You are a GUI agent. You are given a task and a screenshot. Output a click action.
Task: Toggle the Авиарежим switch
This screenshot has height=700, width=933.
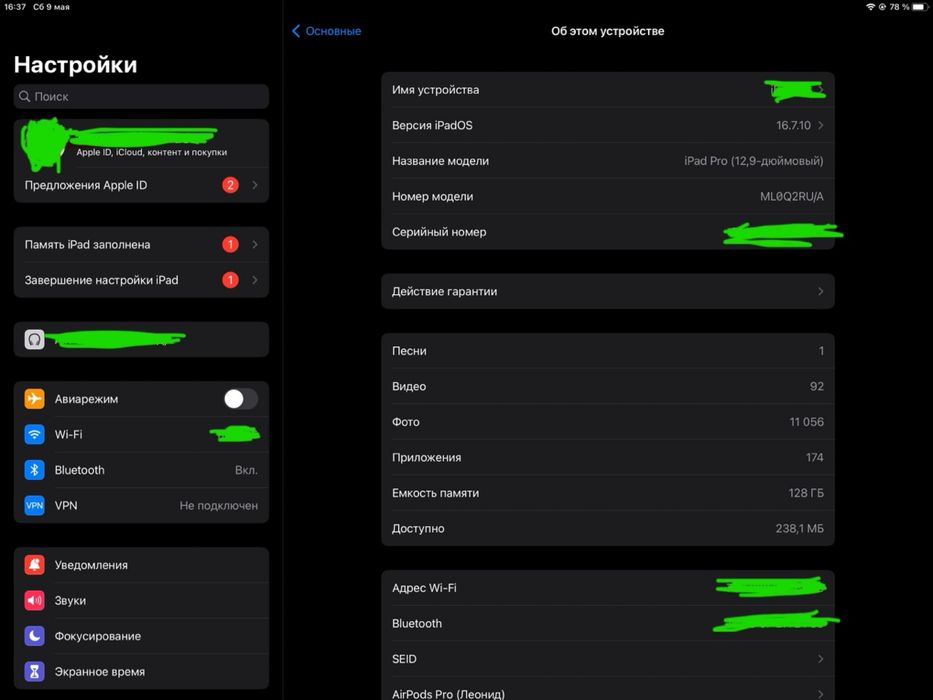point(240,399)
